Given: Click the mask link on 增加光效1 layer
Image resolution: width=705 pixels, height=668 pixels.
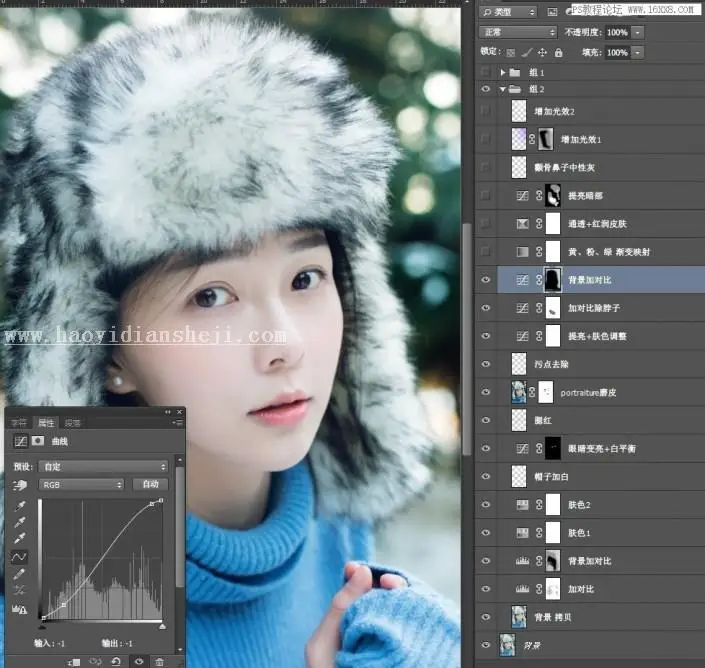Looking at the screenshot, I should (x=532, y=139).
